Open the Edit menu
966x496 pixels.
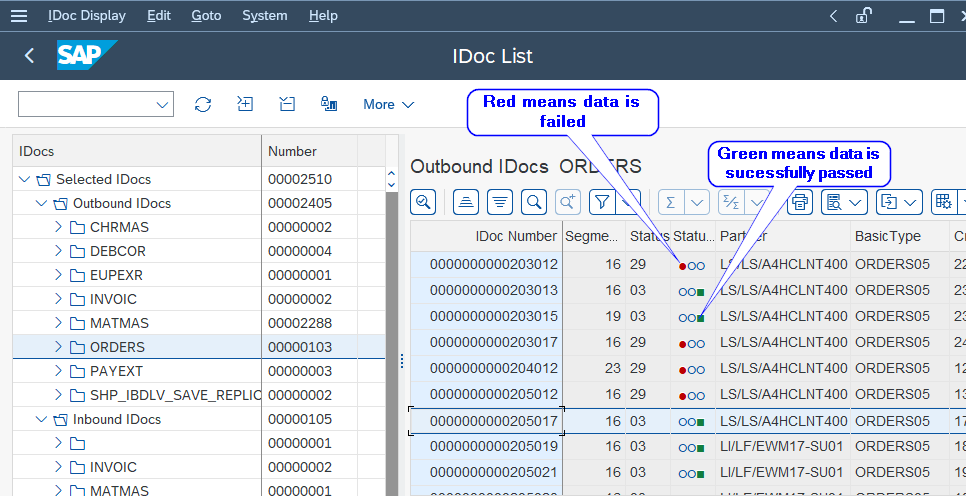pos(159,15)
